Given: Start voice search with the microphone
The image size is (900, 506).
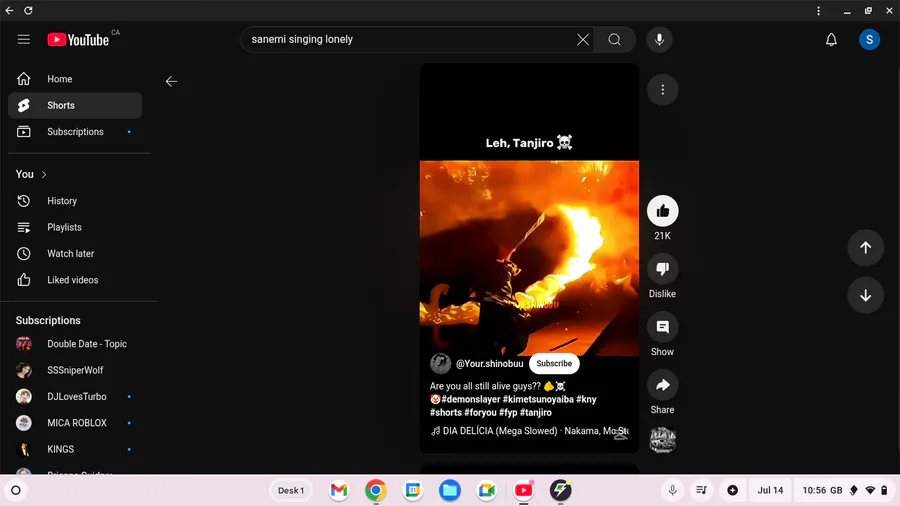Looking at the screenshot, I should pyautogui.click(x=660, y=40).
